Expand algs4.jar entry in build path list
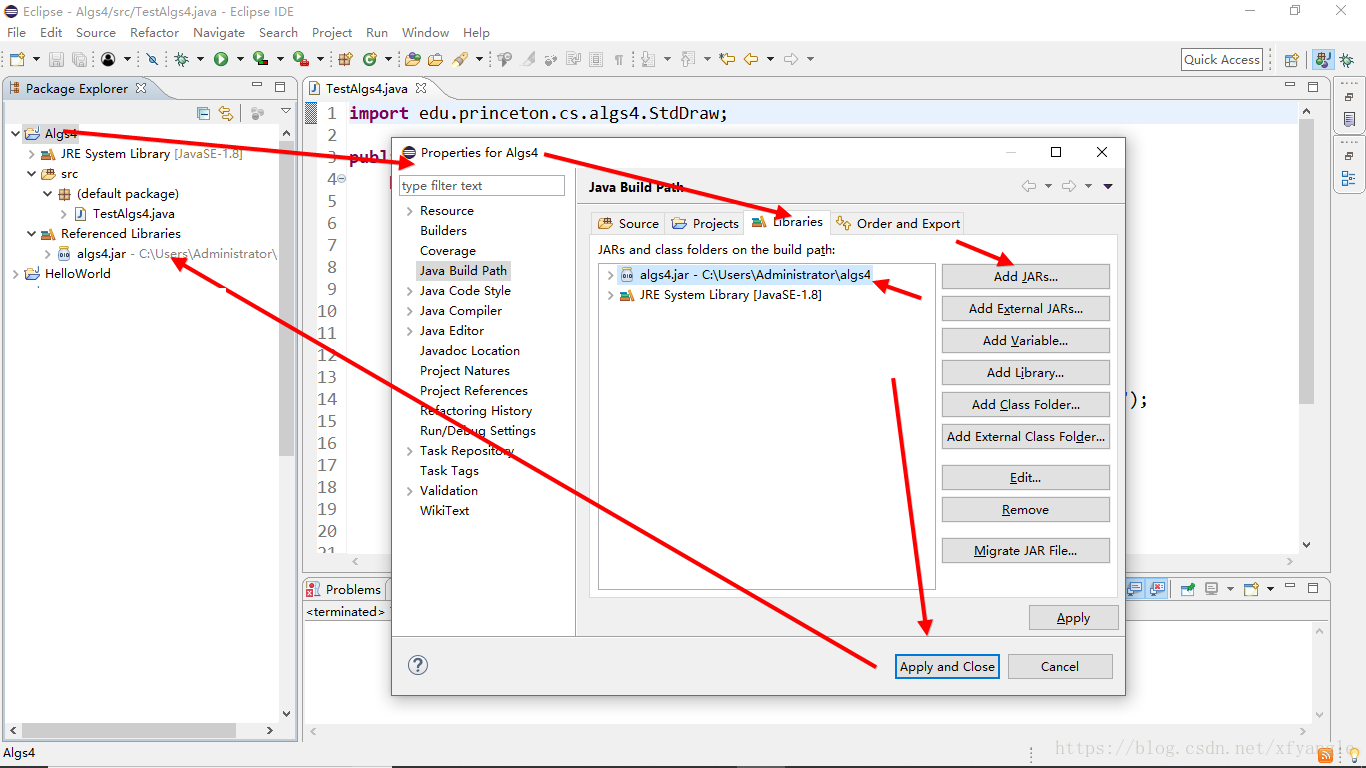 click(x=610, y=275)
